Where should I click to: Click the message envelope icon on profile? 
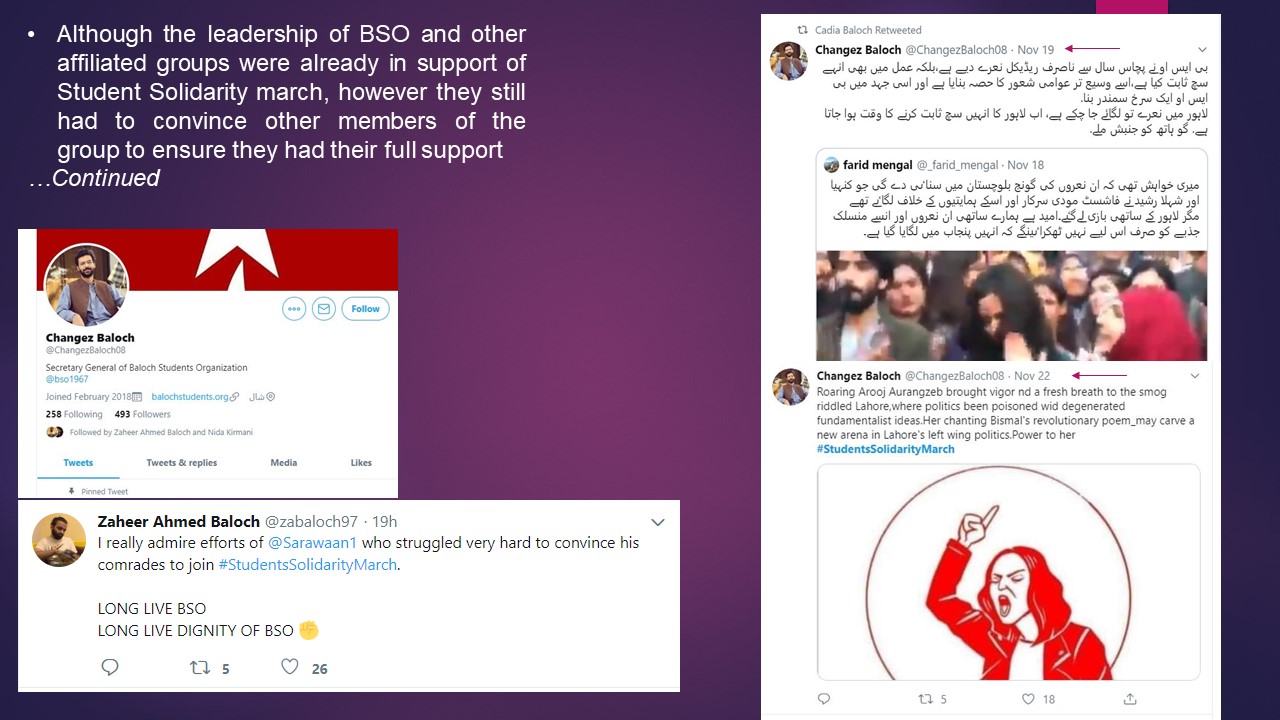click(324, 309)
